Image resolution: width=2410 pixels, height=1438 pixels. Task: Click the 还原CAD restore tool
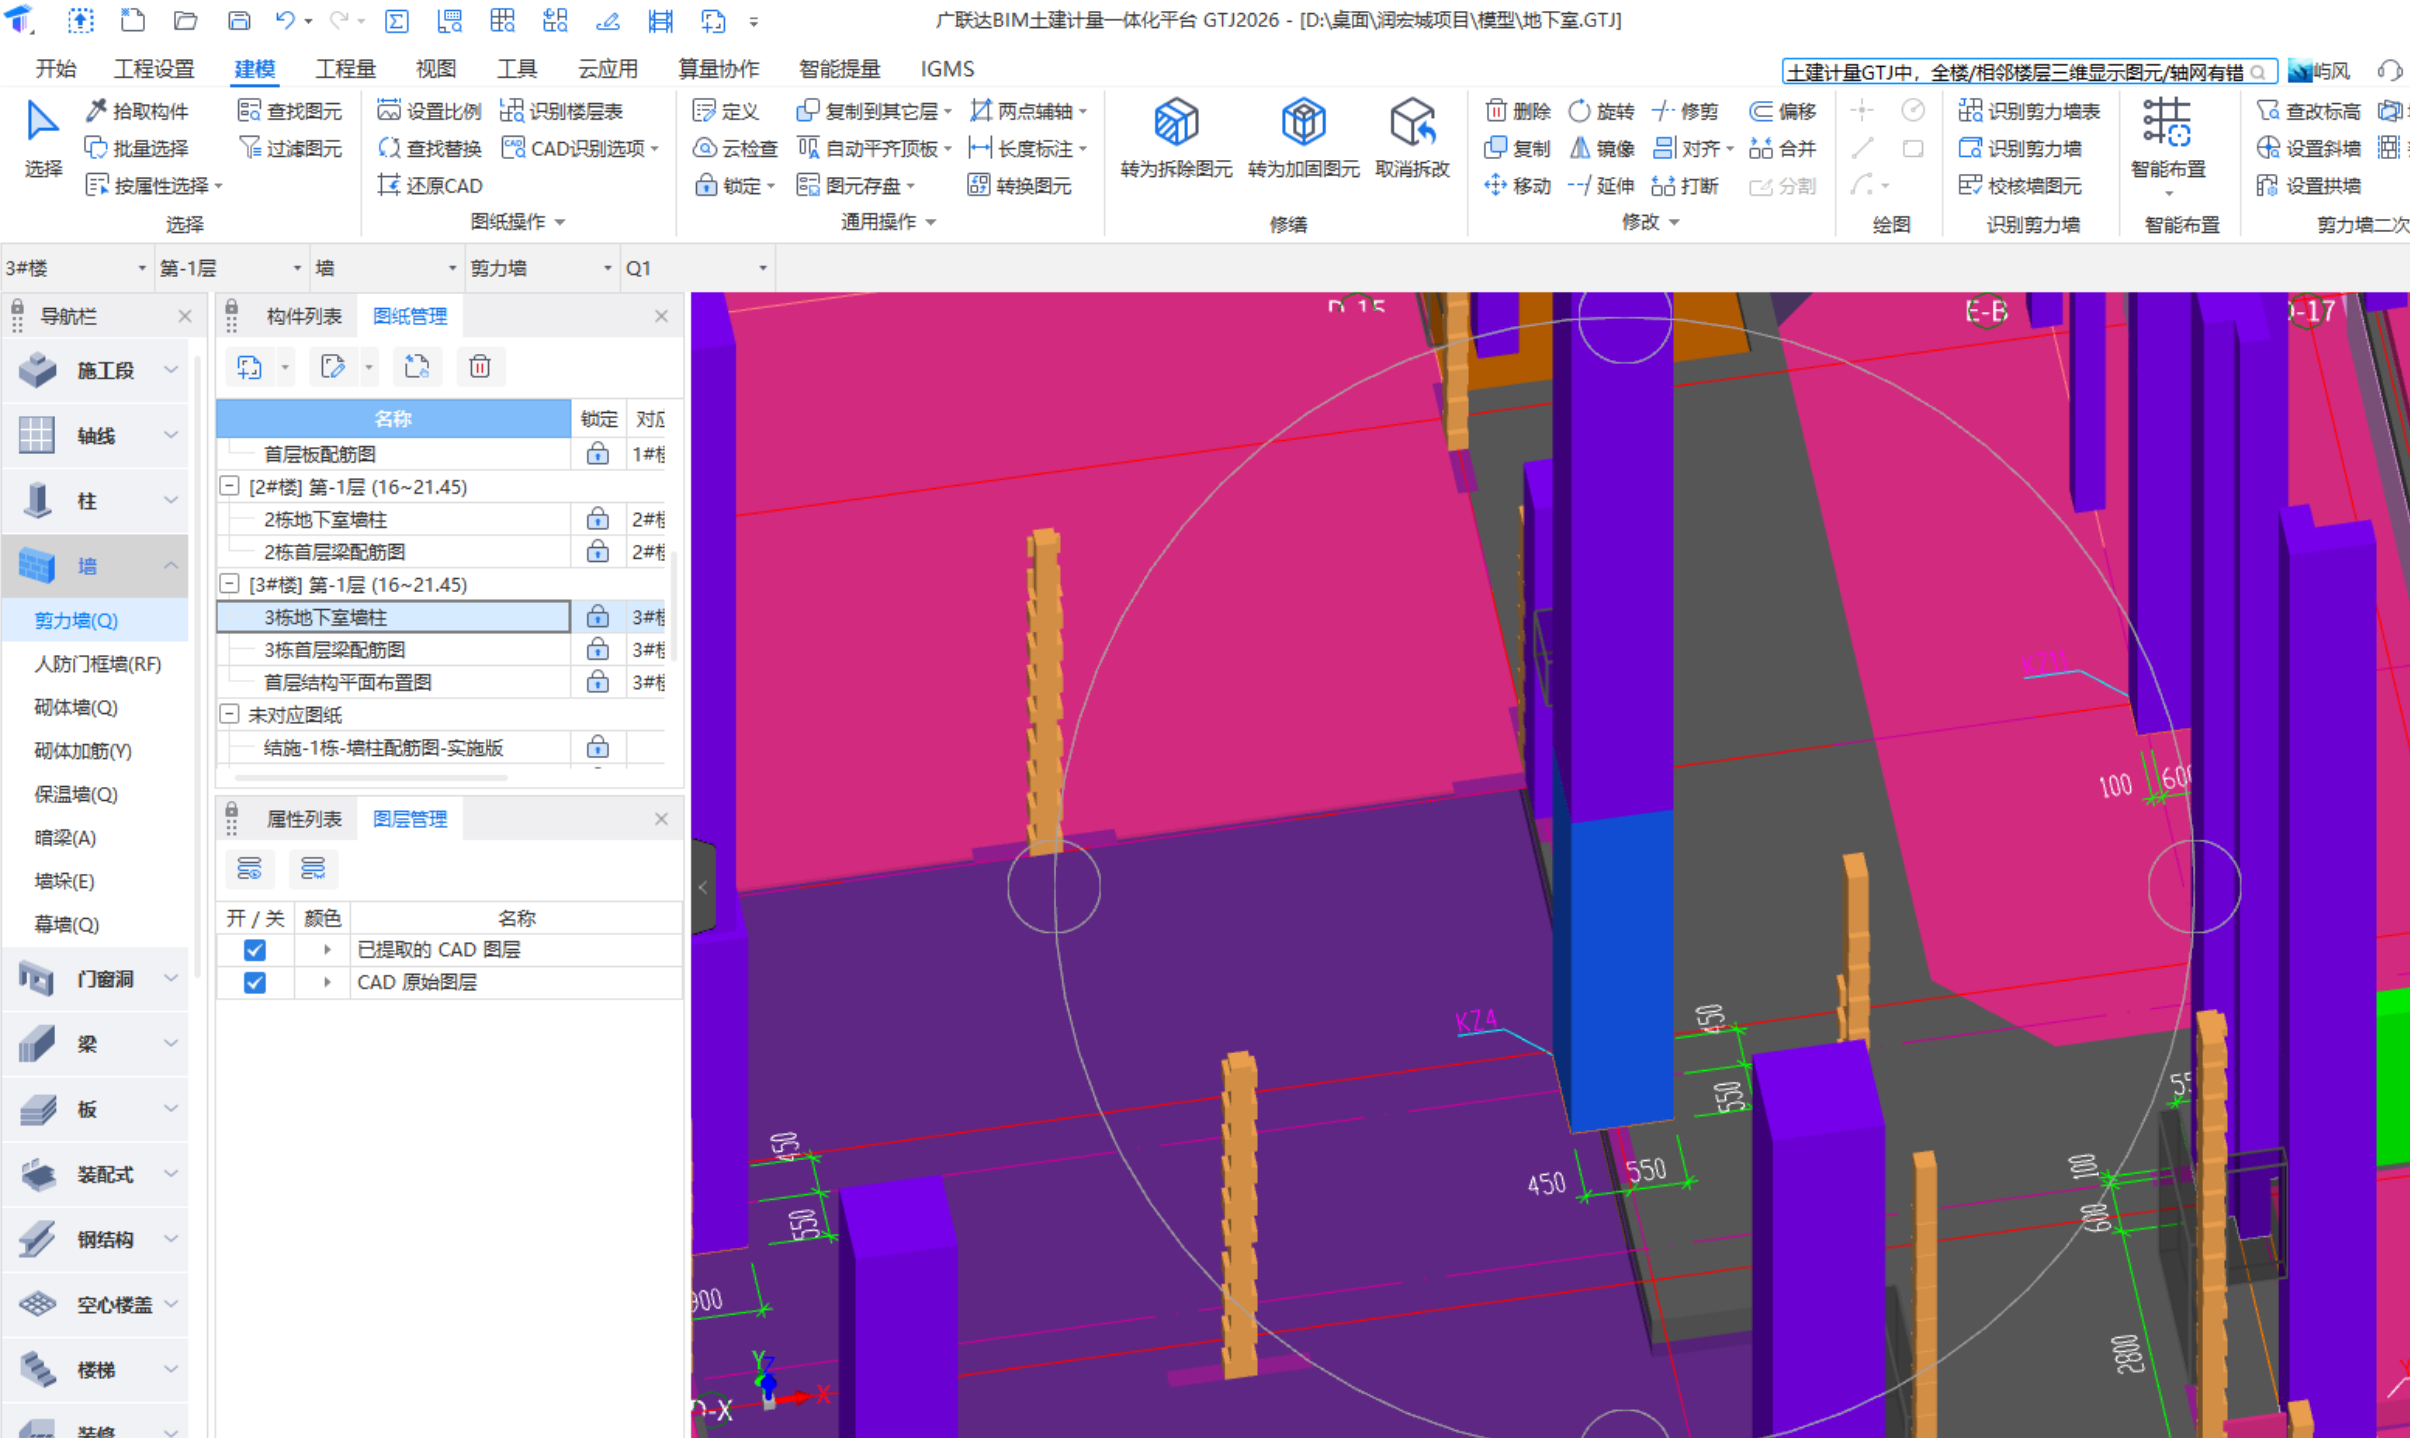coord(430,186)
